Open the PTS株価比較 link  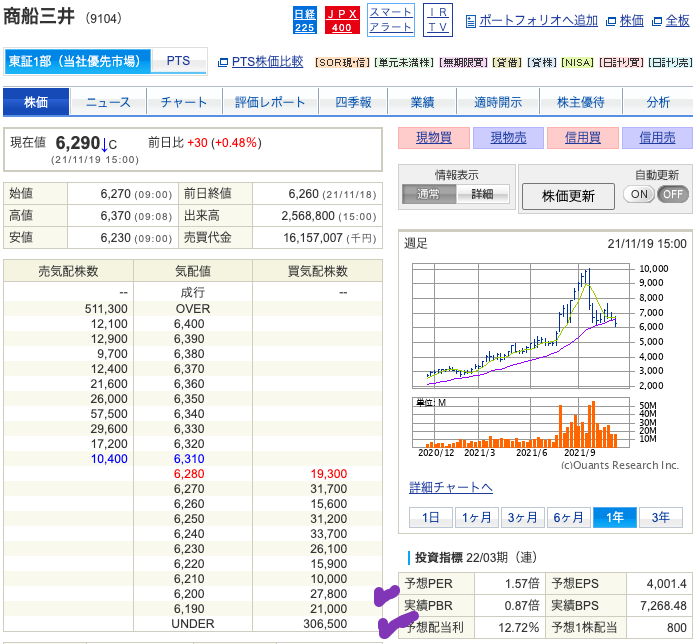(267, 61)
